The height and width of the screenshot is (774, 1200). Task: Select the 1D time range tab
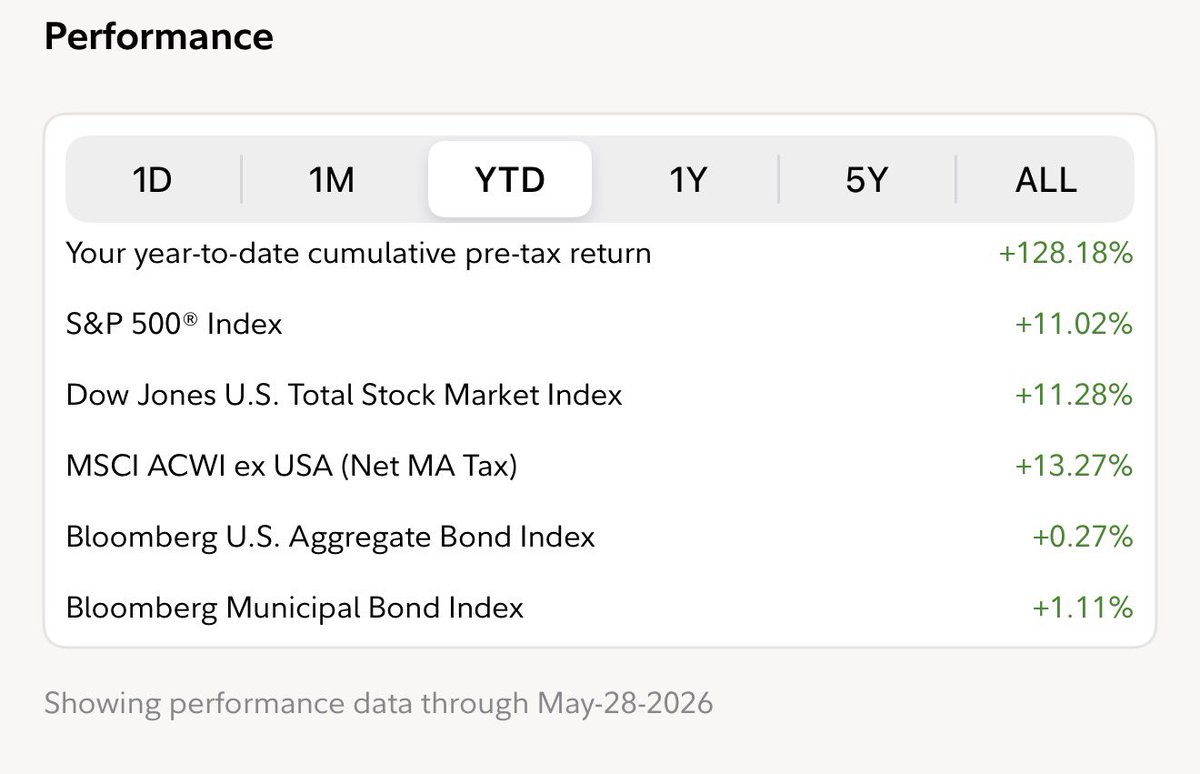(x=152, y=180)
